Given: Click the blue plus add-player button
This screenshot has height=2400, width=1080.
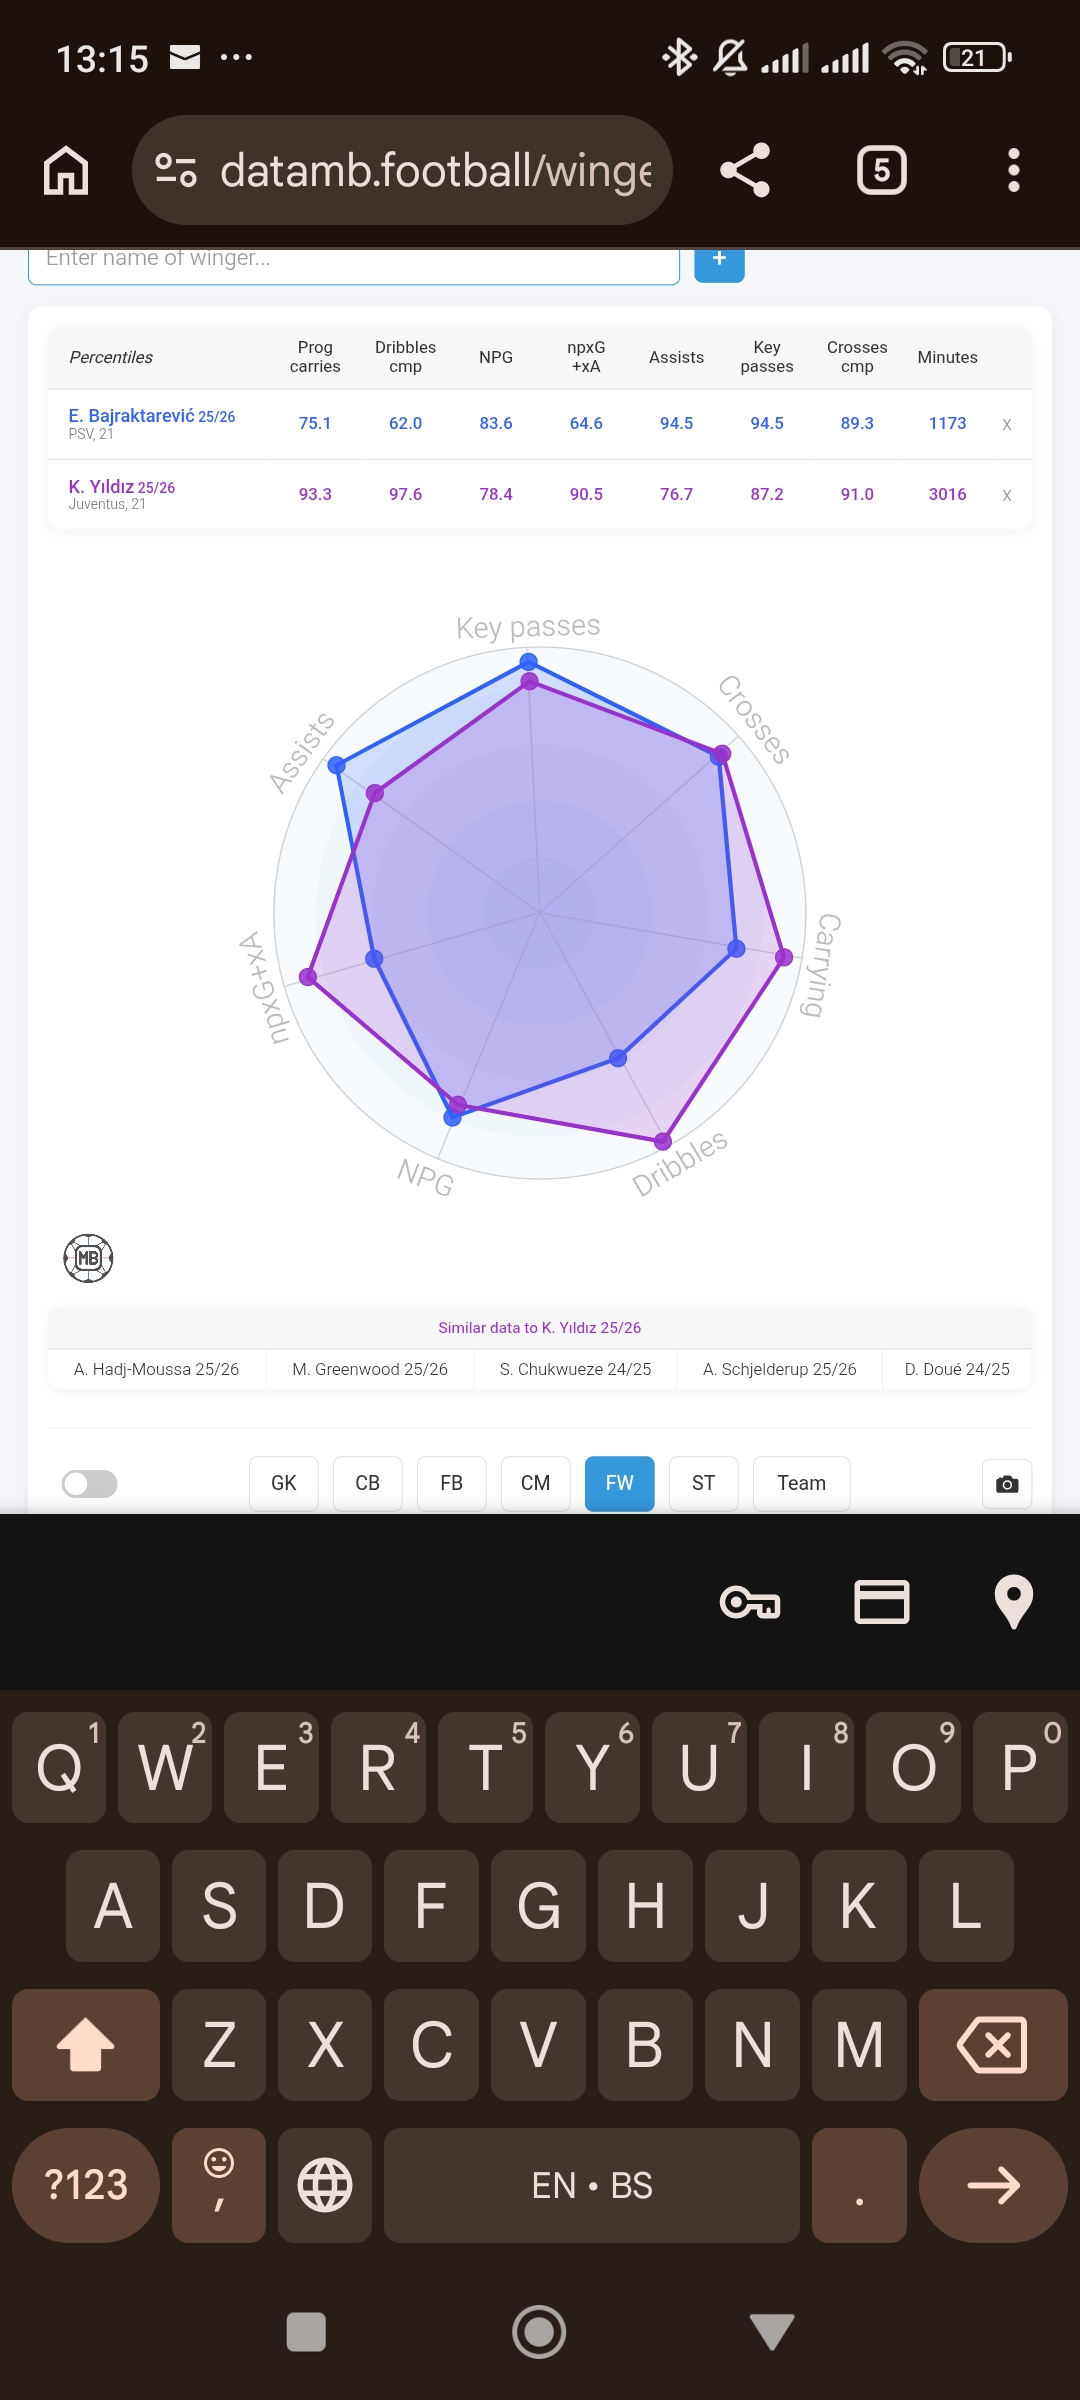Looking at the screenshot, I should [719, 262].
